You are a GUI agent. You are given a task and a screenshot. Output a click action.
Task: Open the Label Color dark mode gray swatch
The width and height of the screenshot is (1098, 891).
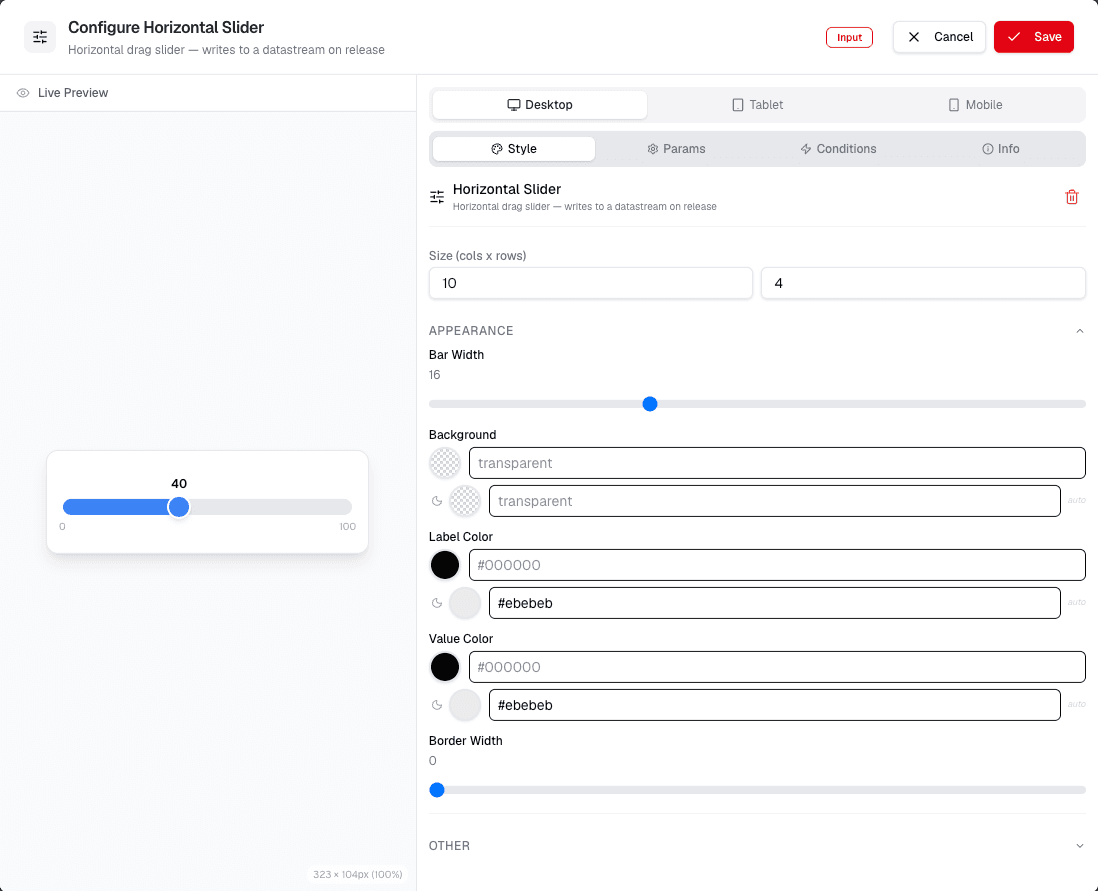(x=464, y=603)
